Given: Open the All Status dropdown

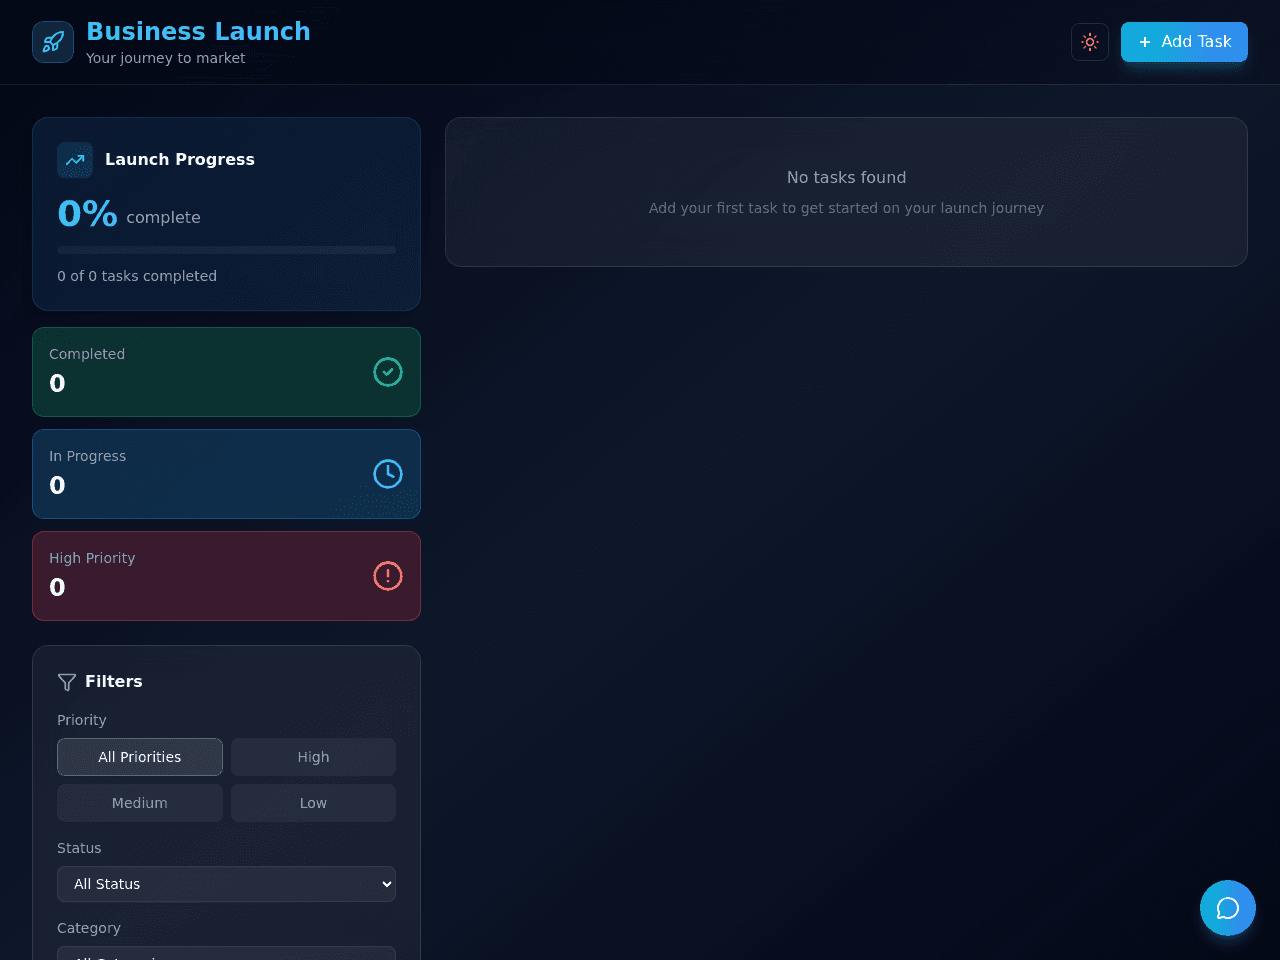Looking at the screenshot, I should 226,884.
